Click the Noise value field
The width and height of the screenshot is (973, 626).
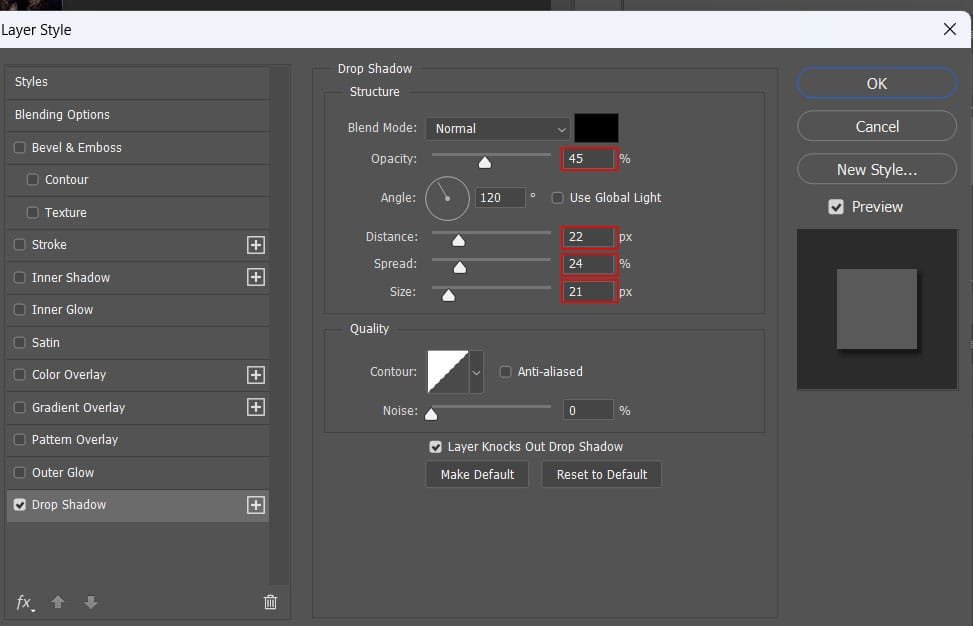588,411
